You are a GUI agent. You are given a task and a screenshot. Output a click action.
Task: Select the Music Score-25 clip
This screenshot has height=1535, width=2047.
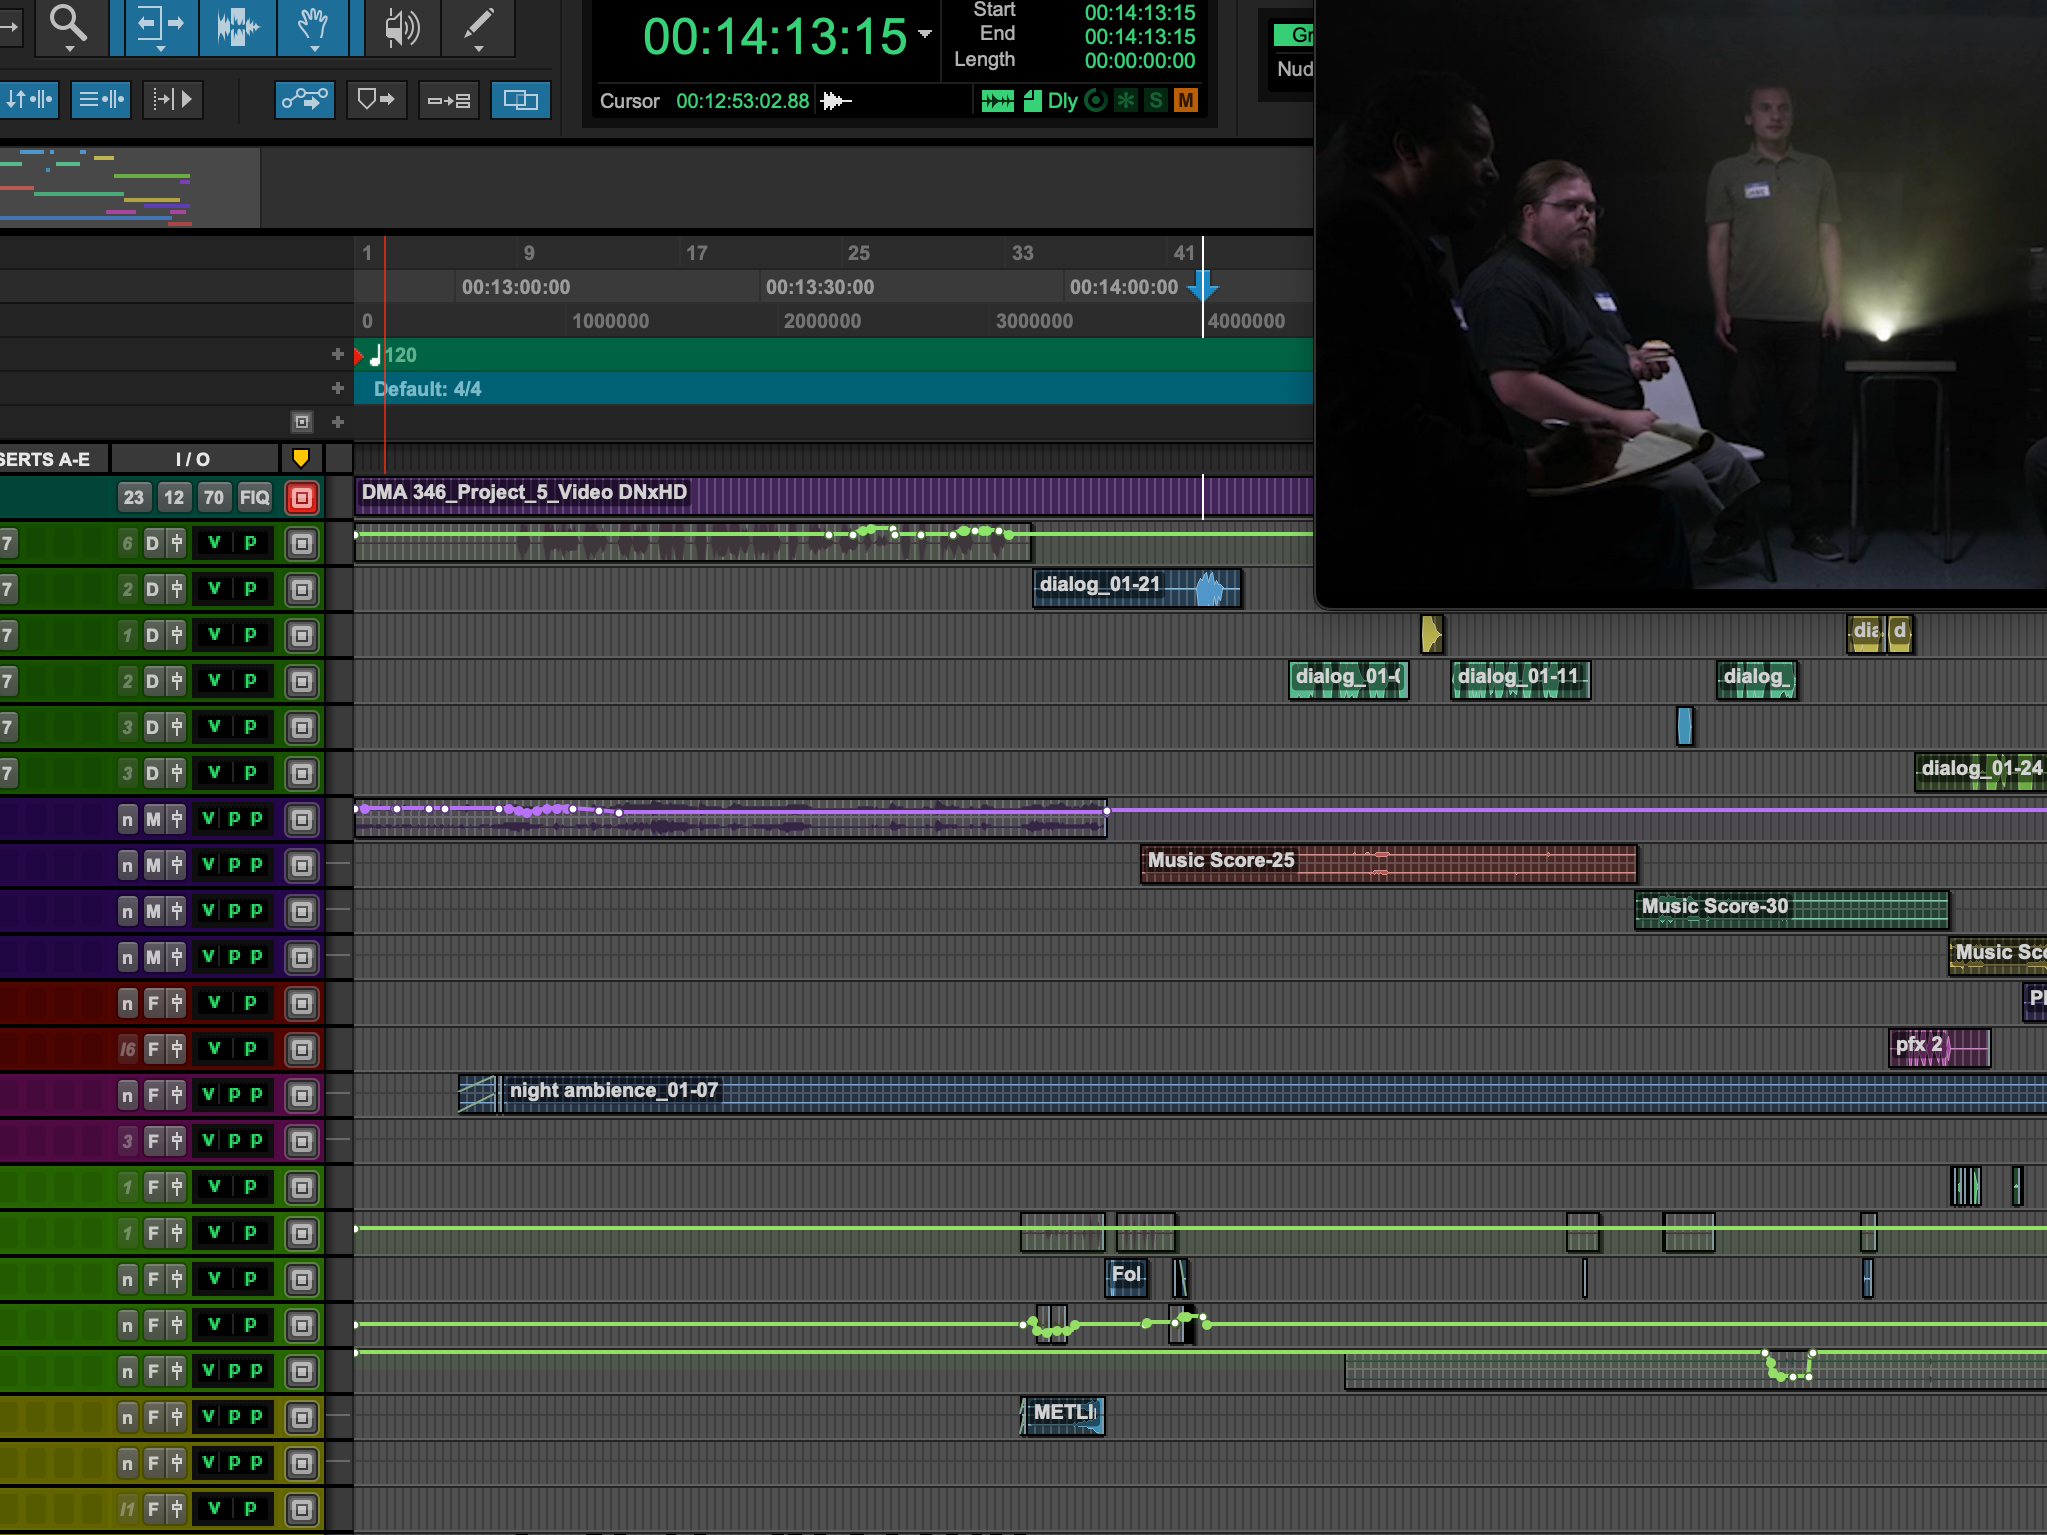1387,864
